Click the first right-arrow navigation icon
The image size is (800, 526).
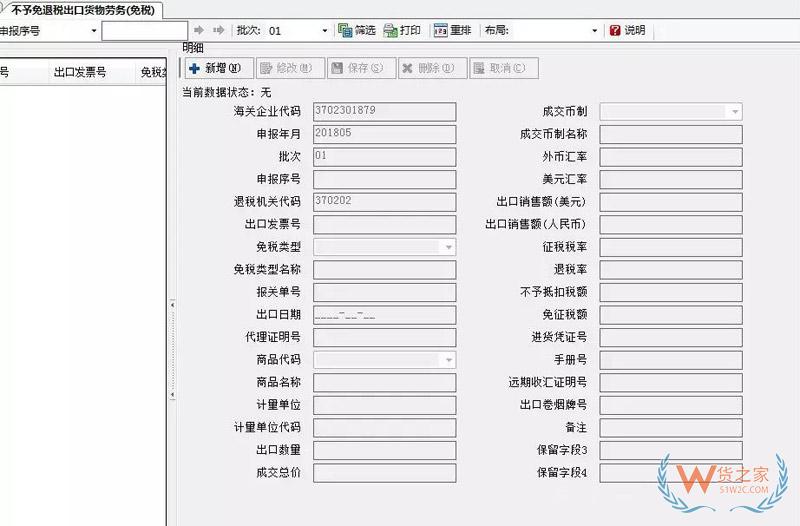coord(199,31)
